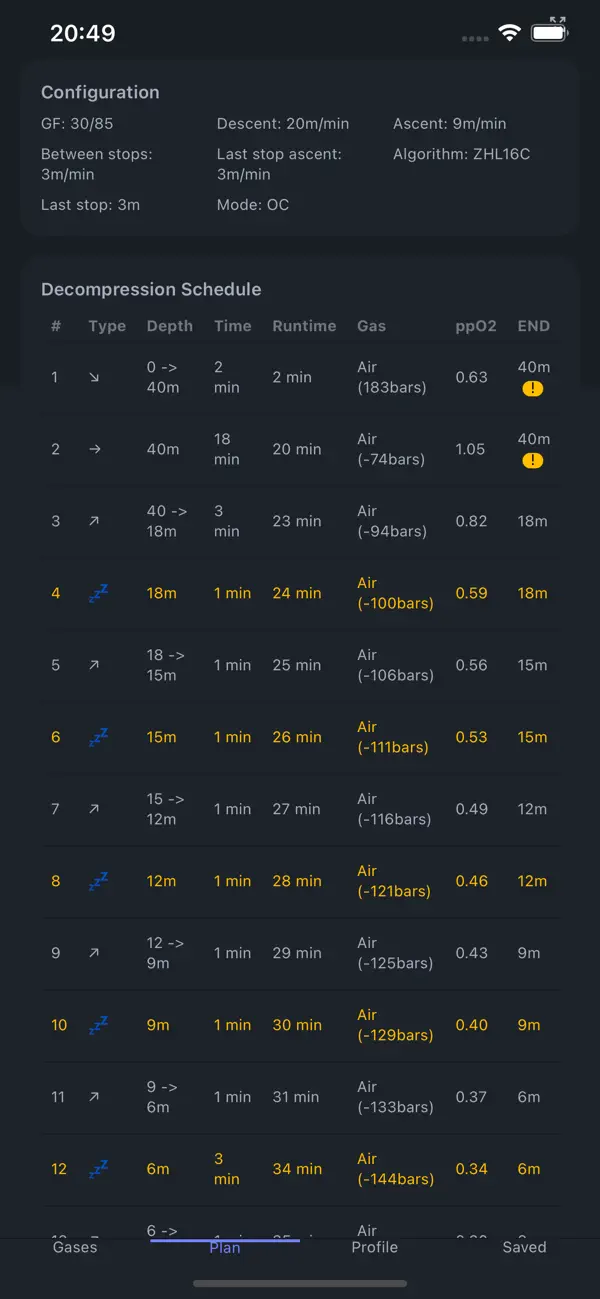
Task: Tap the deco stop icon at 12m
Action: point(98,882)
